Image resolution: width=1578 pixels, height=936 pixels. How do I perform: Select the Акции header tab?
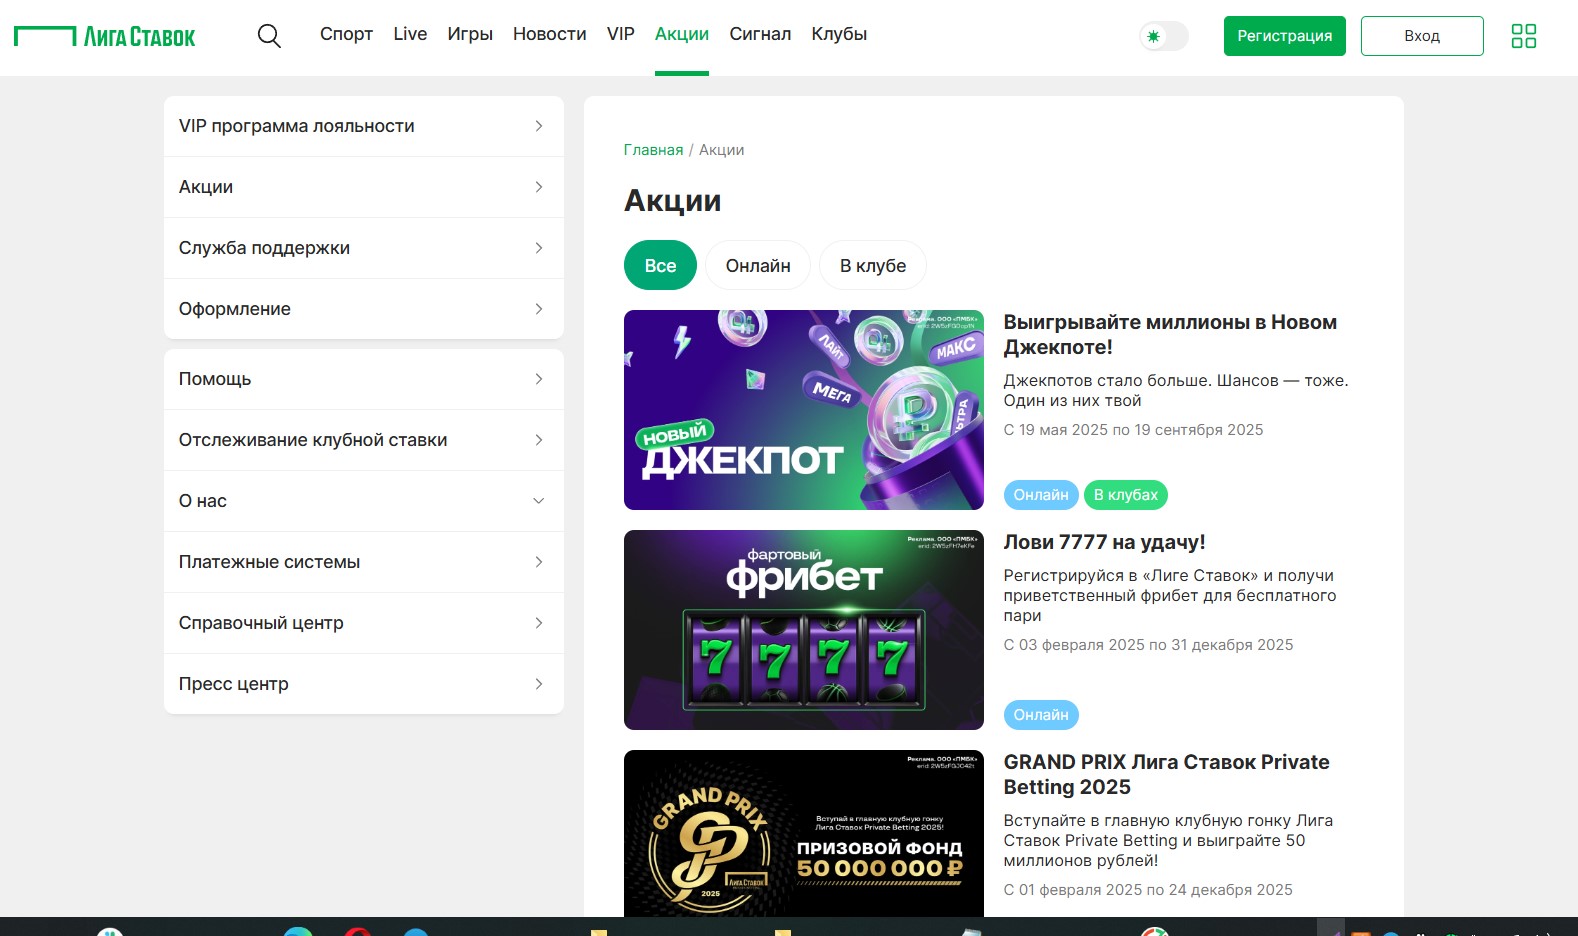(x=682, y=34)
